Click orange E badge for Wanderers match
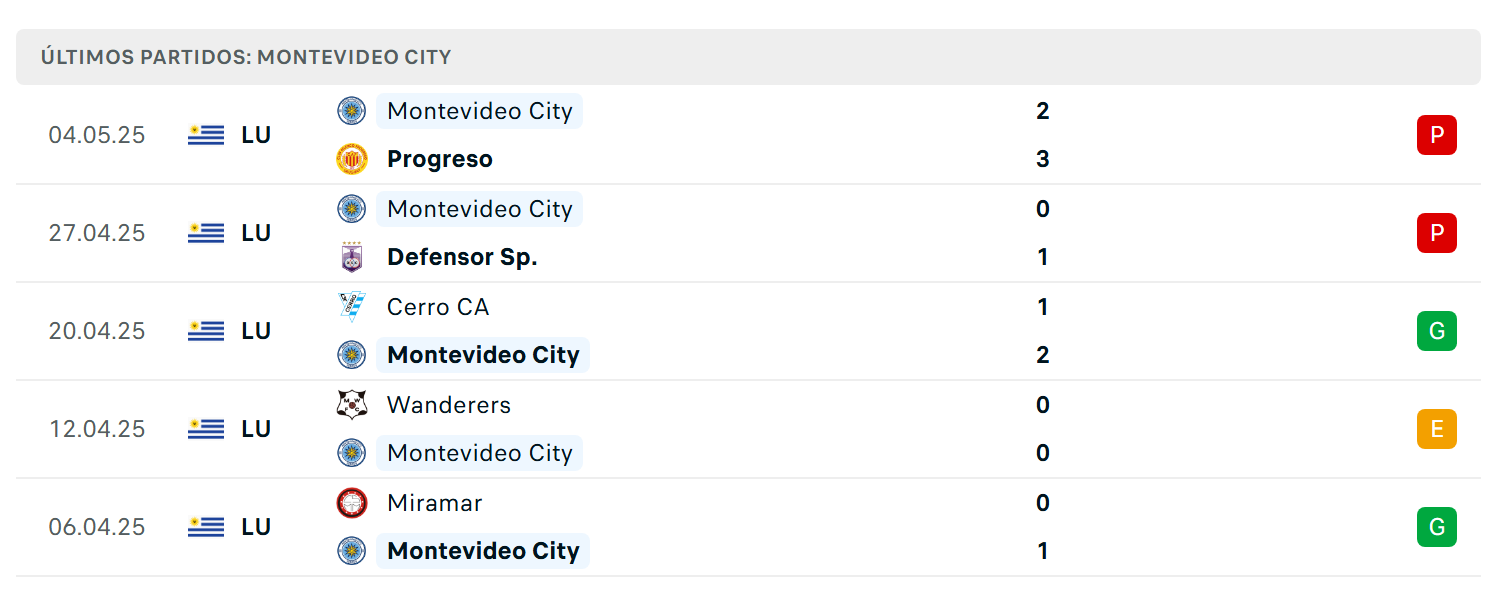The image size is (1498, 596). coord(1436,429)
